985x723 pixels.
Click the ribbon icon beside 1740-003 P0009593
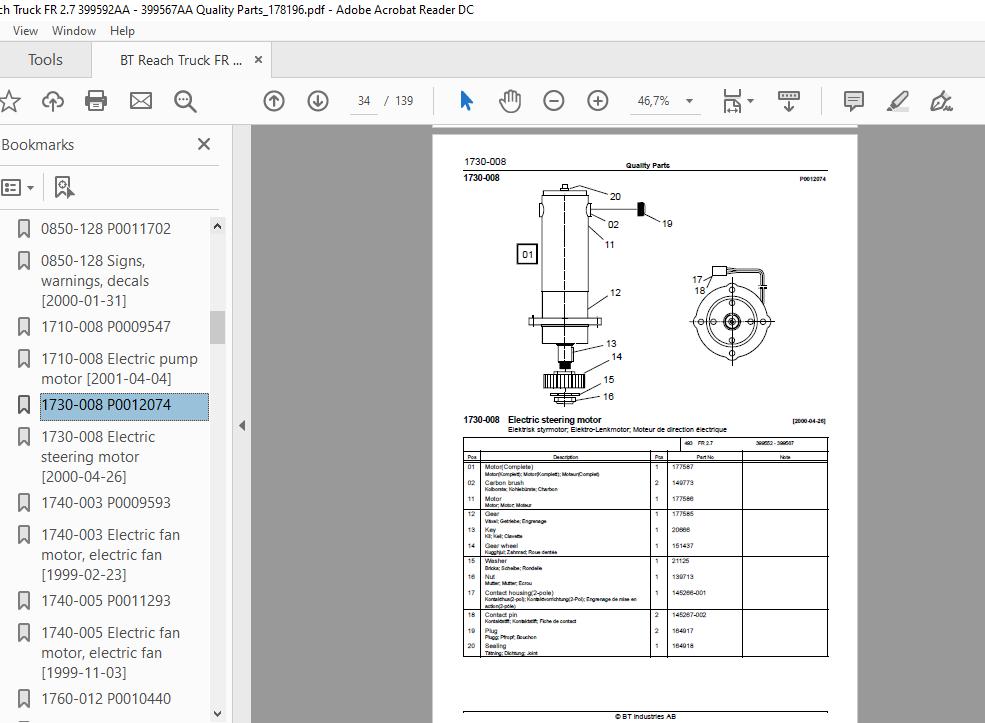point(24,503)
